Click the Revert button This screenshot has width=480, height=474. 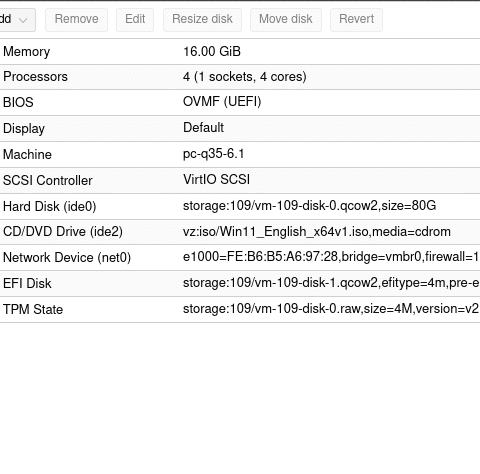[x=356, y=20]
